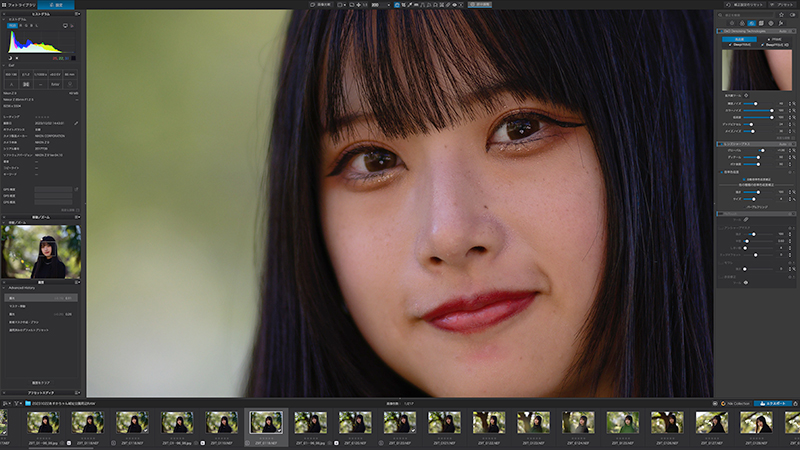Select the DeepPRIME XD denoise option
This screenshot has height=450, width=800.
[776, 45]
